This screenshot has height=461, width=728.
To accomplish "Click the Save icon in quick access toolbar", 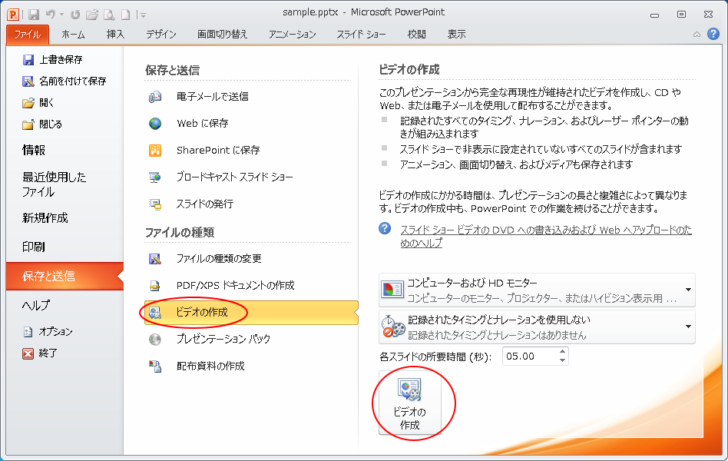I will click(x=33, y=15).
